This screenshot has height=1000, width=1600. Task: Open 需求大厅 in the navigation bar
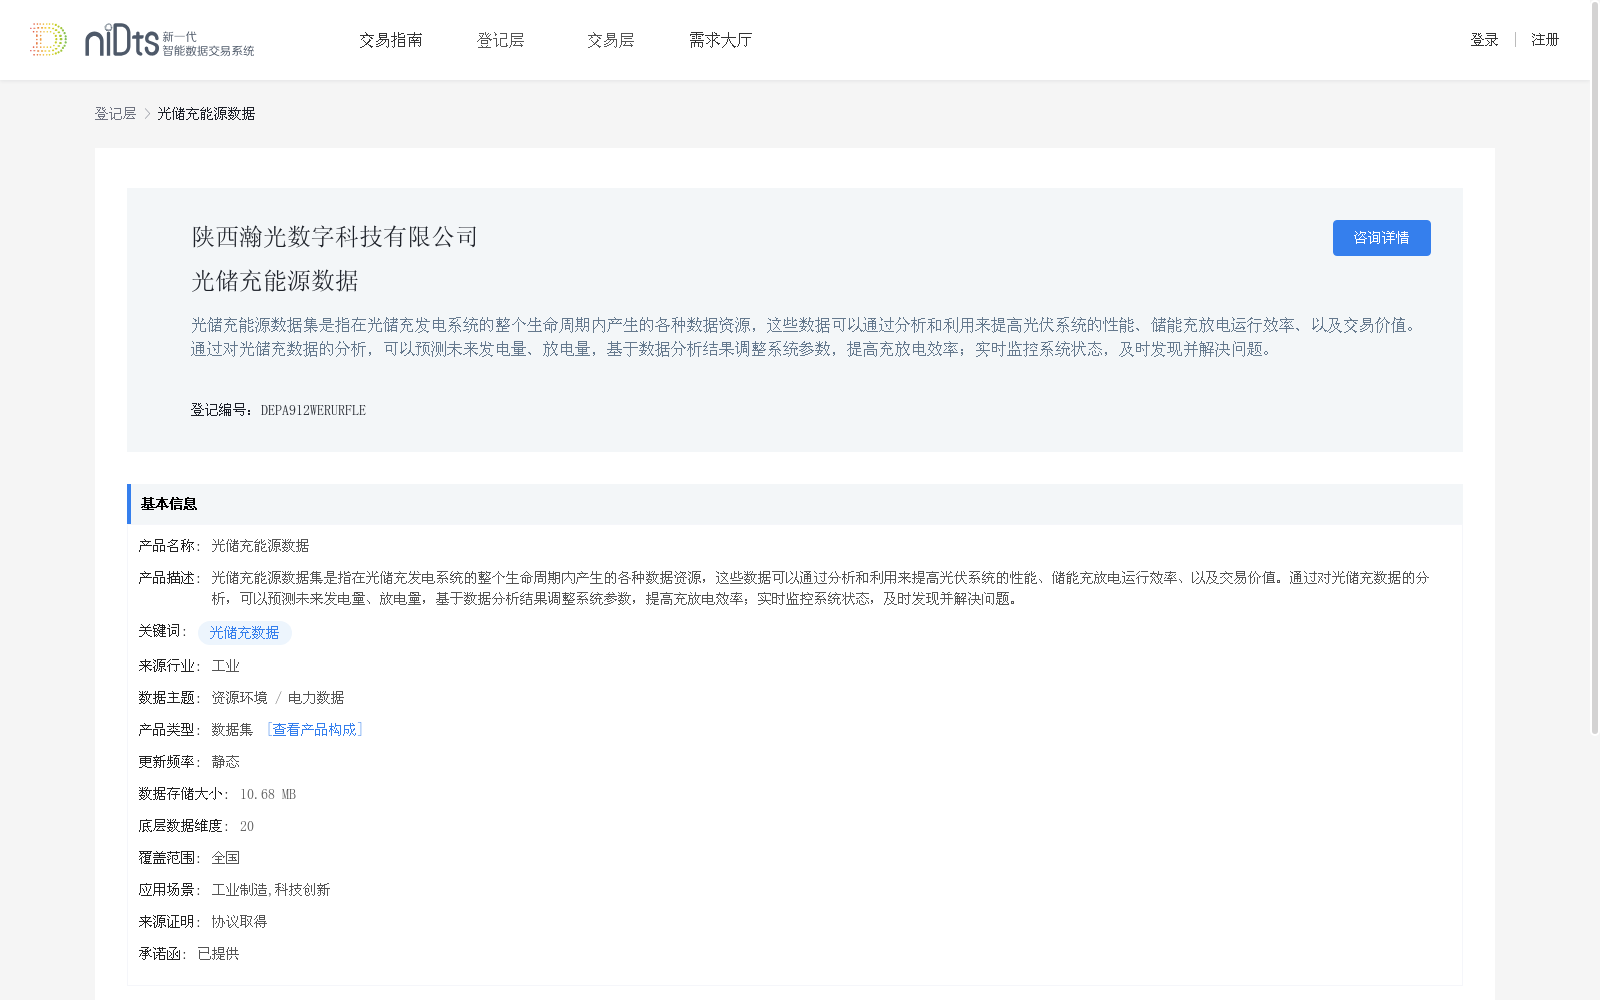pos(720,40)
